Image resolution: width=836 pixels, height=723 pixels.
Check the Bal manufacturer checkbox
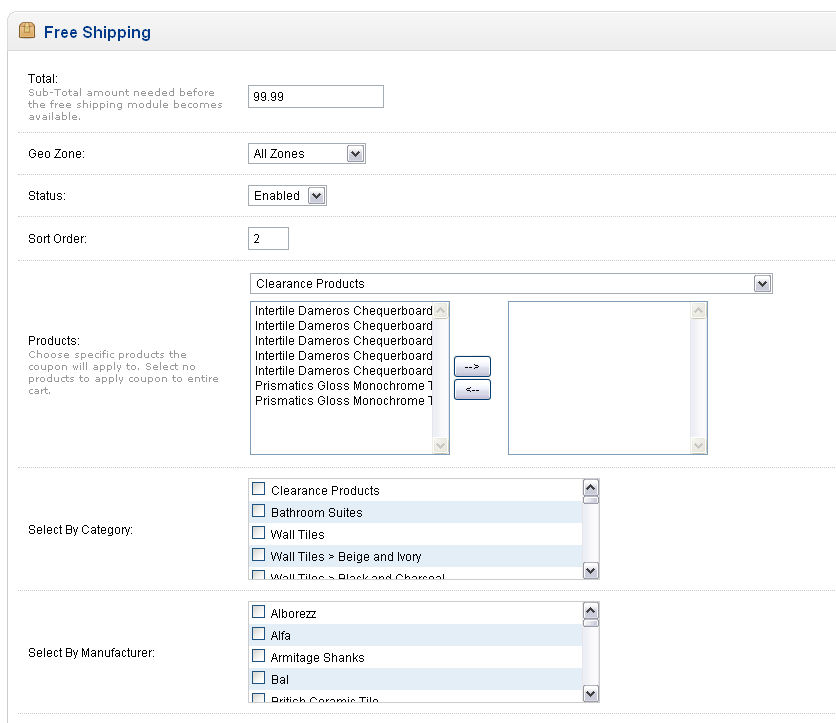click(259, 678)
